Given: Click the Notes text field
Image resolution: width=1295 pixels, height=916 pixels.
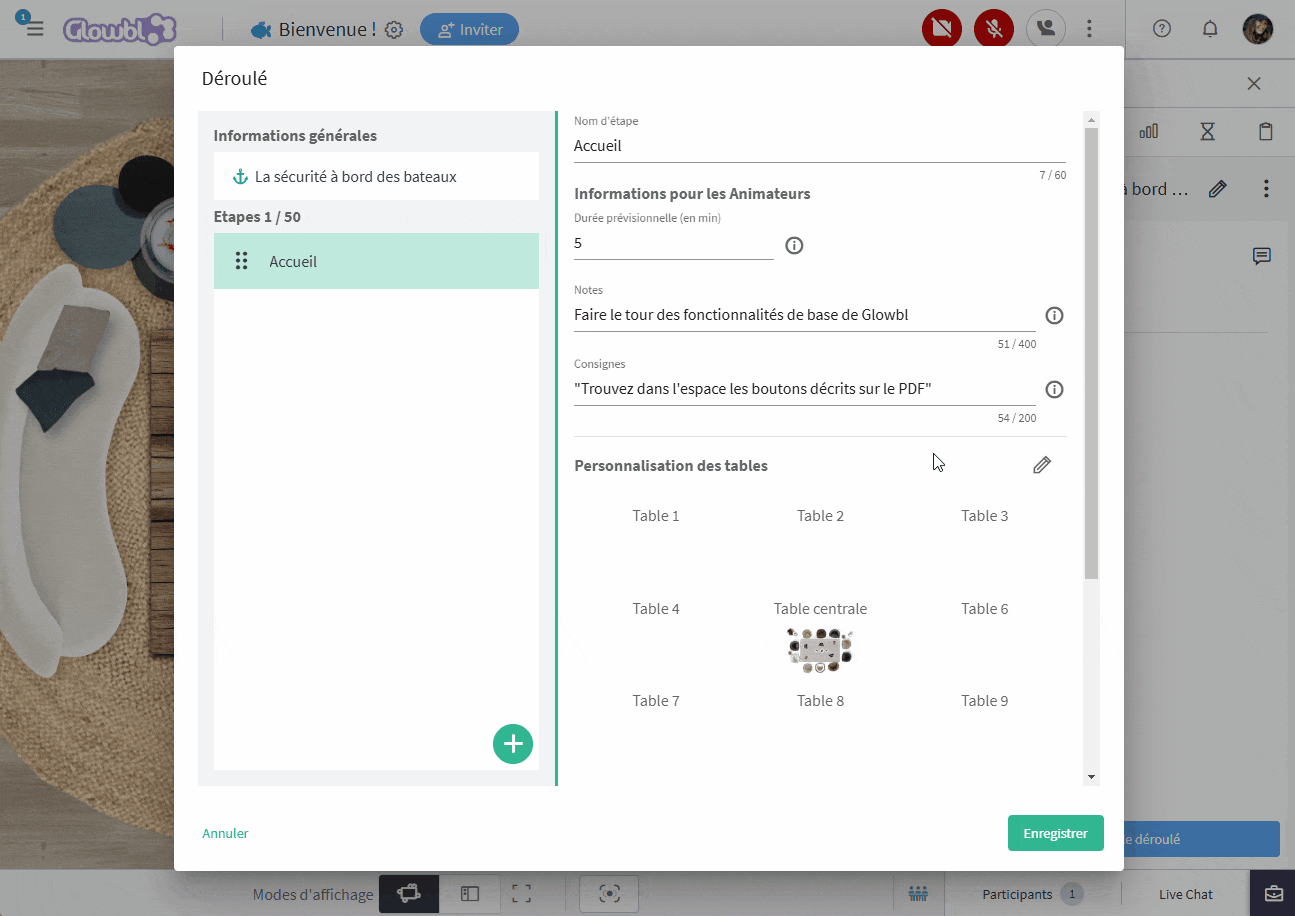Looking at the screenshot, I should click(805, 316).
